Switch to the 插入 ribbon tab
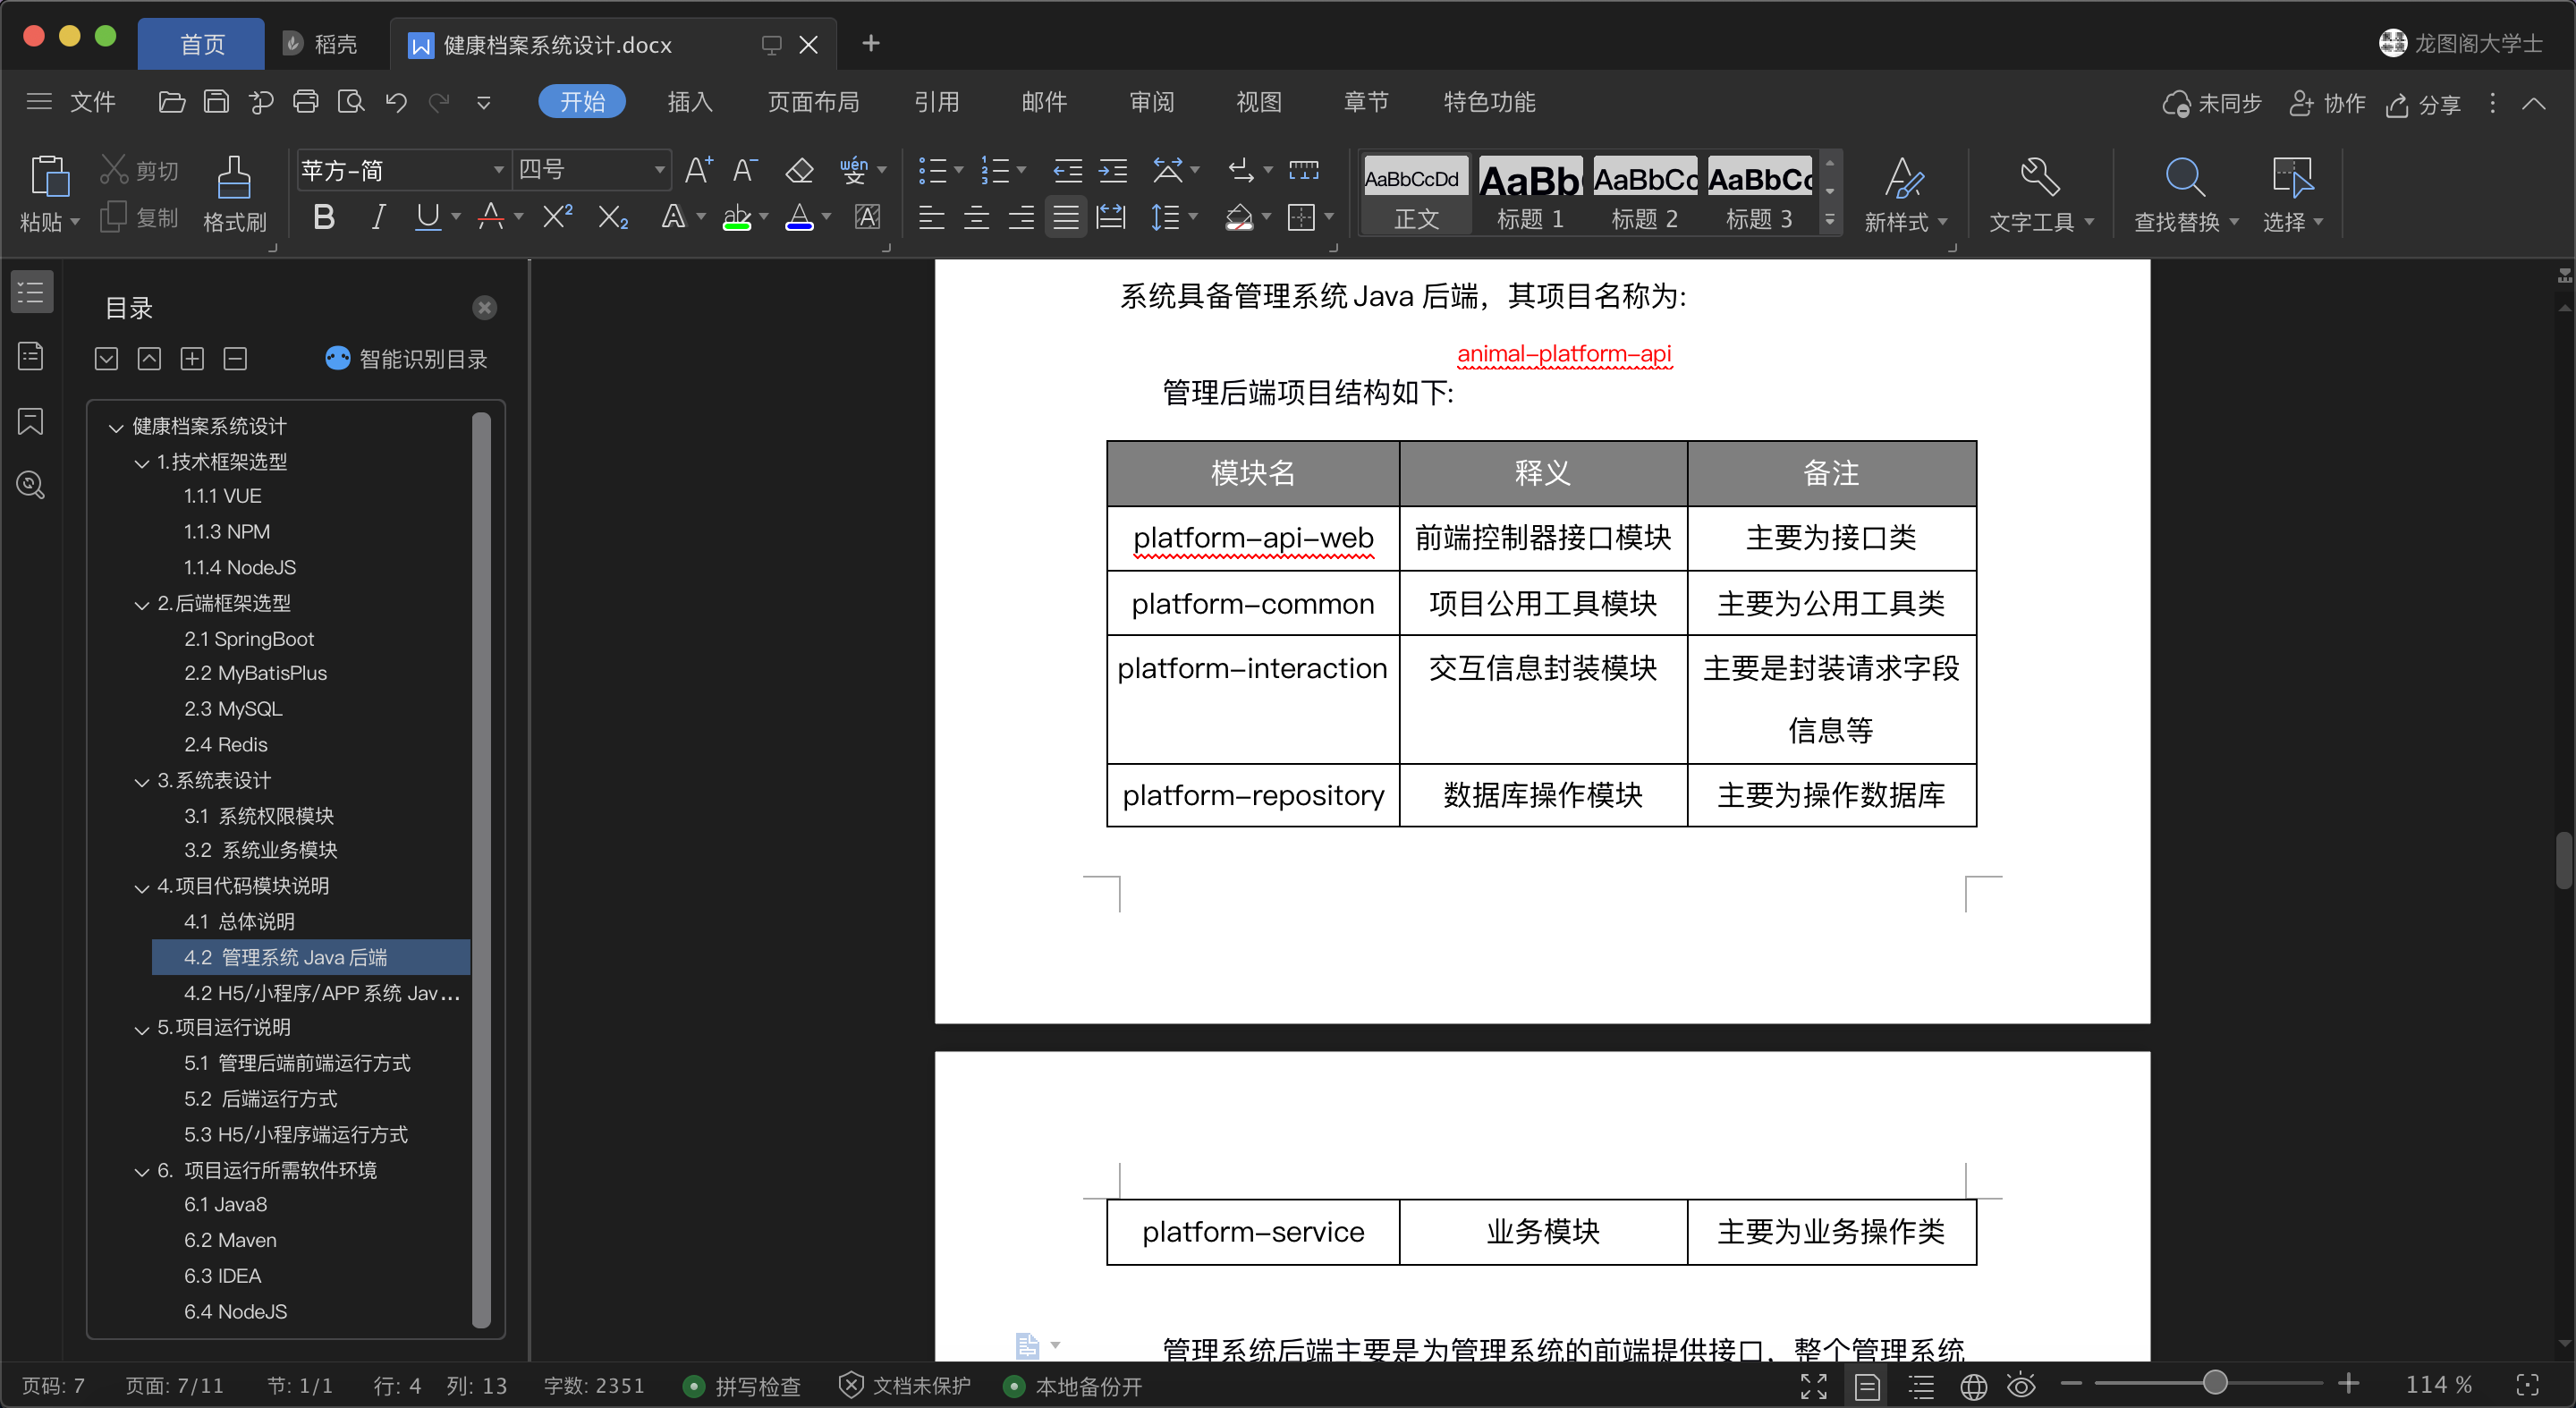The width and height of the screenshot is (2576, 1408). (x=689, y=102)
